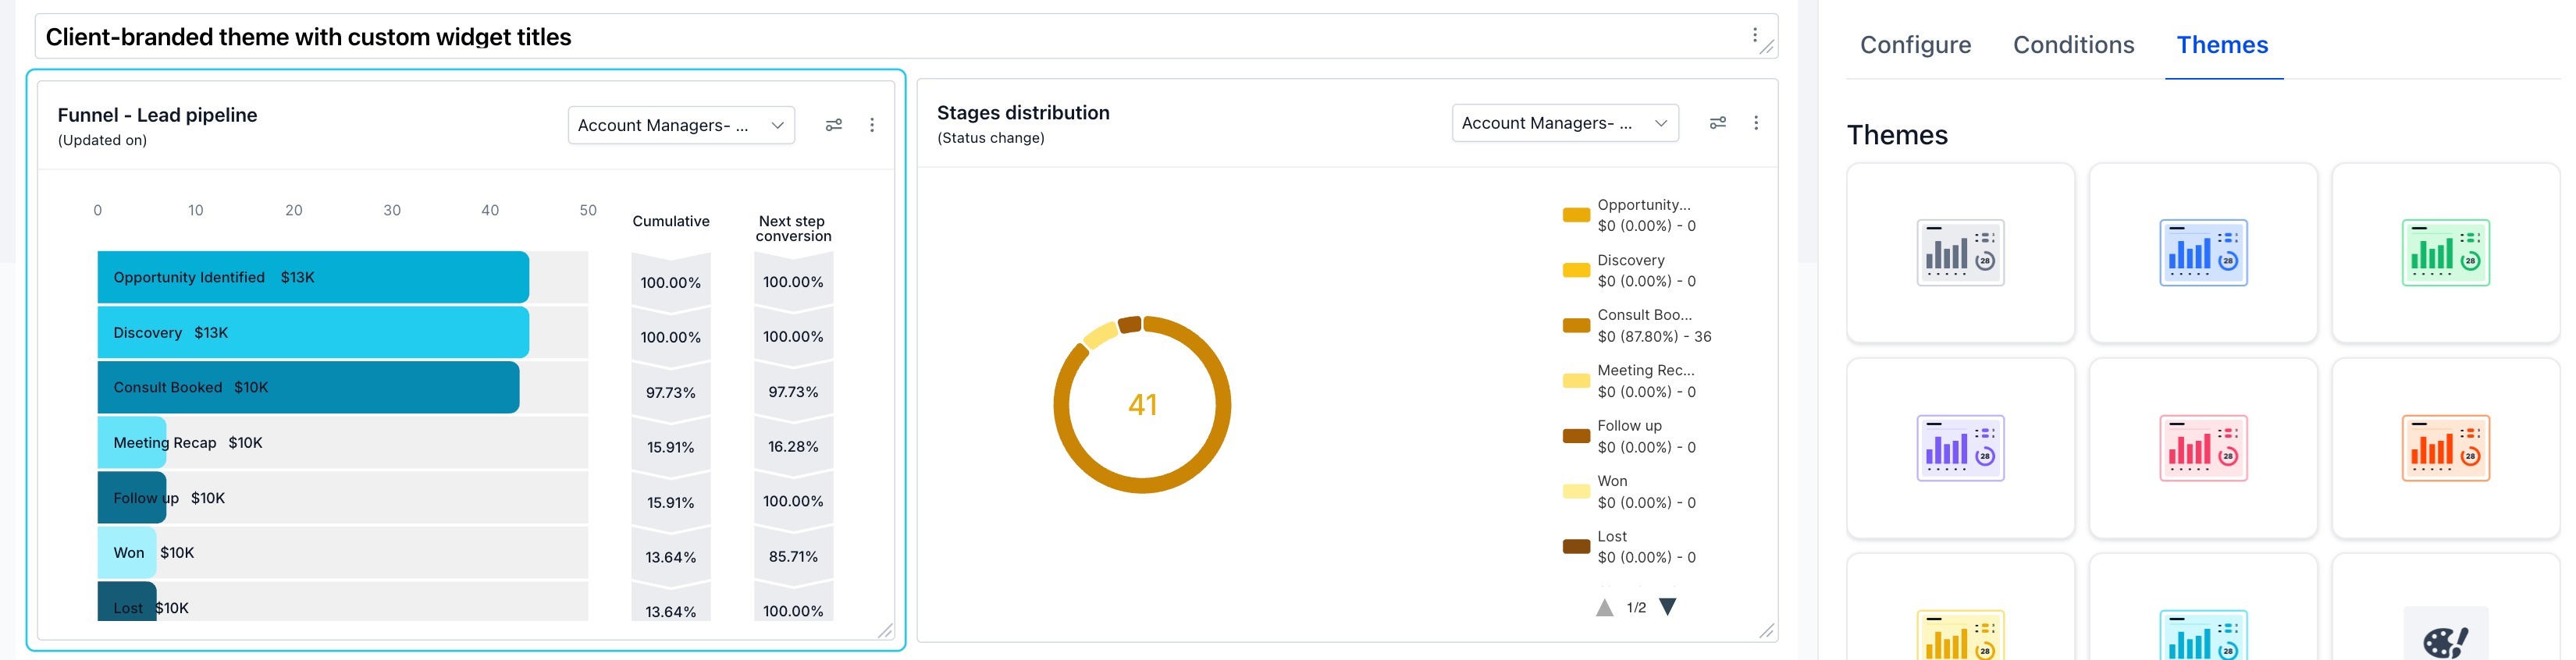Viewport: 2576px width, 660px height.
Task: Click the 16.28% next step conversion value
Action: (x=793, y=446)
